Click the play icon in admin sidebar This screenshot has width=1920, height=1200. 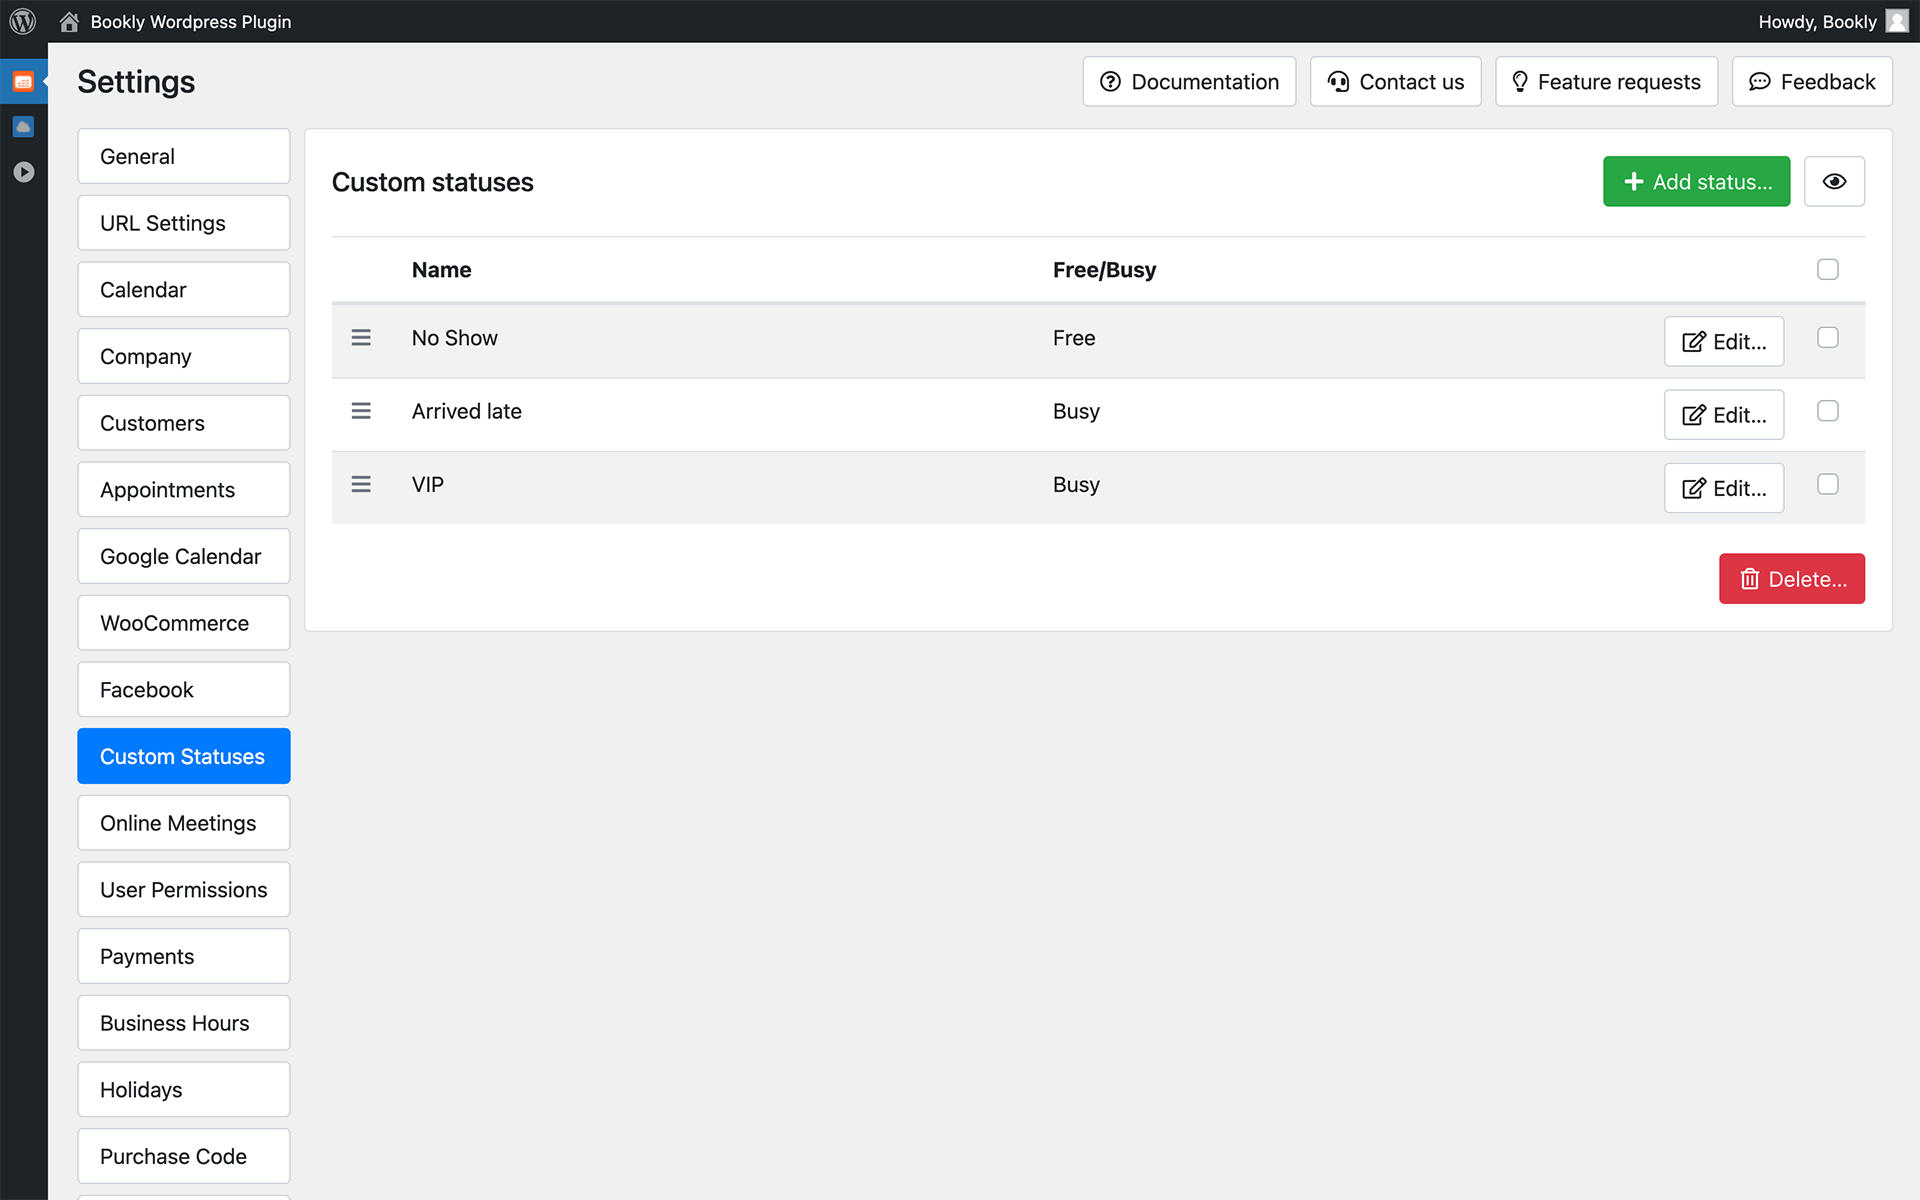coord(23,172)
